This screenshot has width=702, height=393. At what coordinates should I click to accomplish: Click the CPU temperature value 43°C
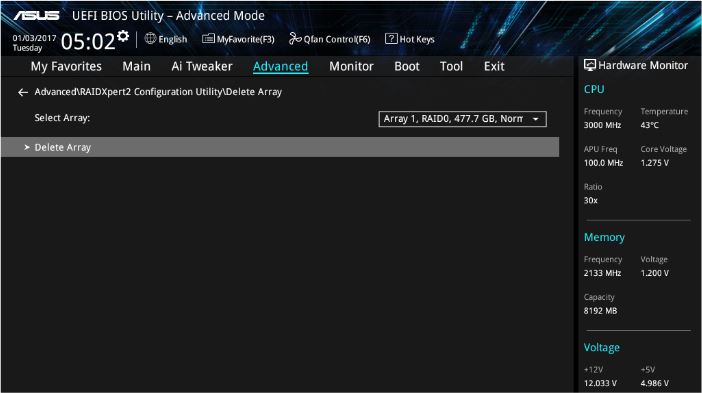650,125
